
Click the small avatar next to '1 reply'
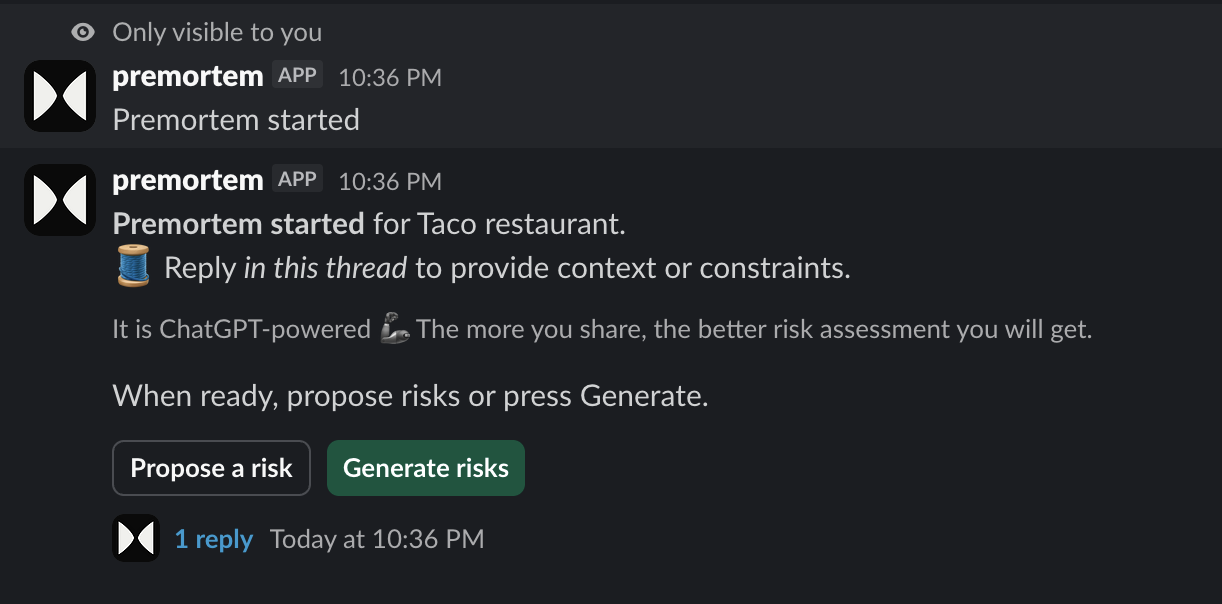click(136, 538)
